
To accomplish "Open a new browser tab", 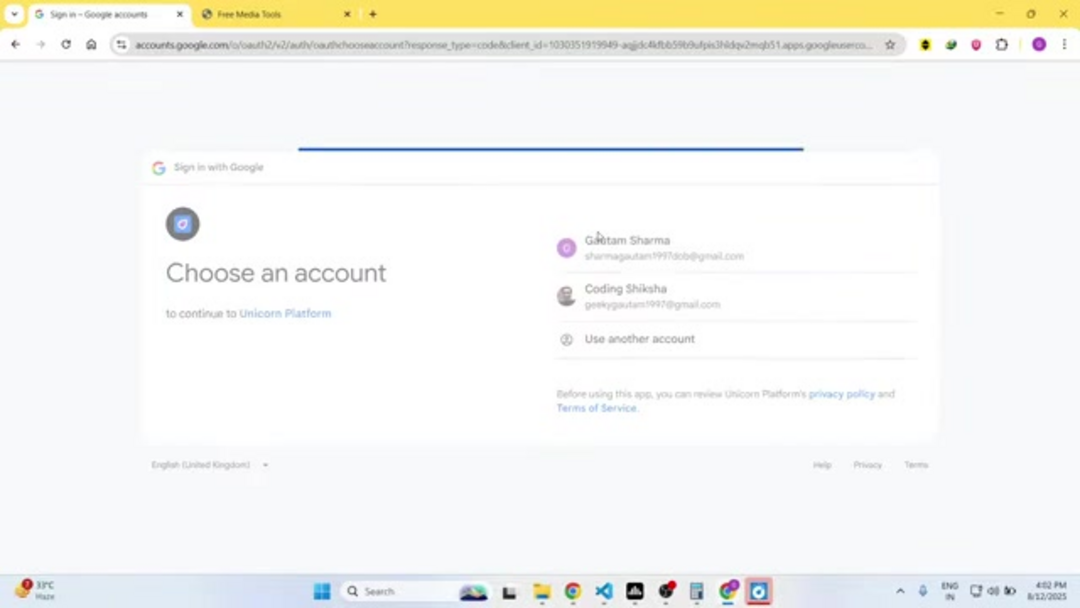I will [373, 14].
